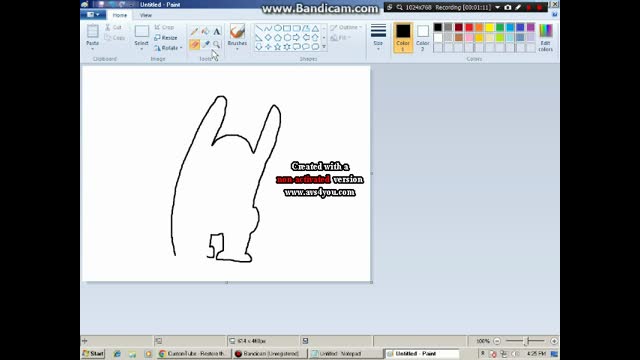Open the Rotate dropdown
Screen dimensions: 640x360
point(169,48)
